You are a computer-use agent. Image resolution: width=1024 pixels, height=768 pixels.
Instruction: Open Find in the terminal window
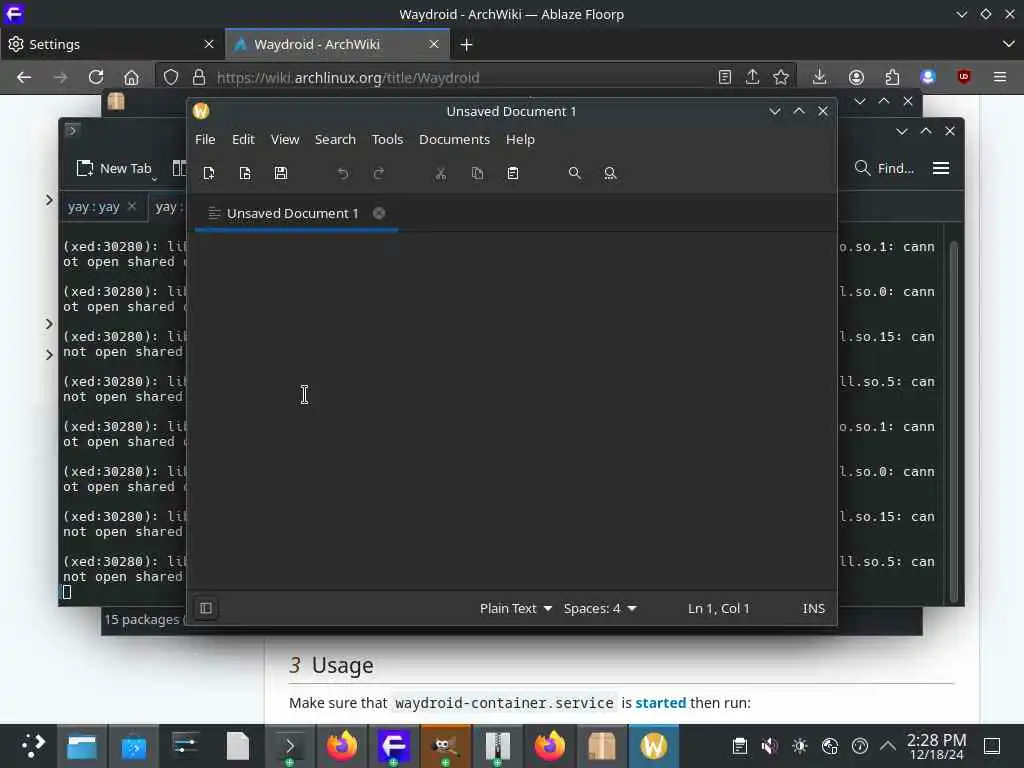click(884, 168)
